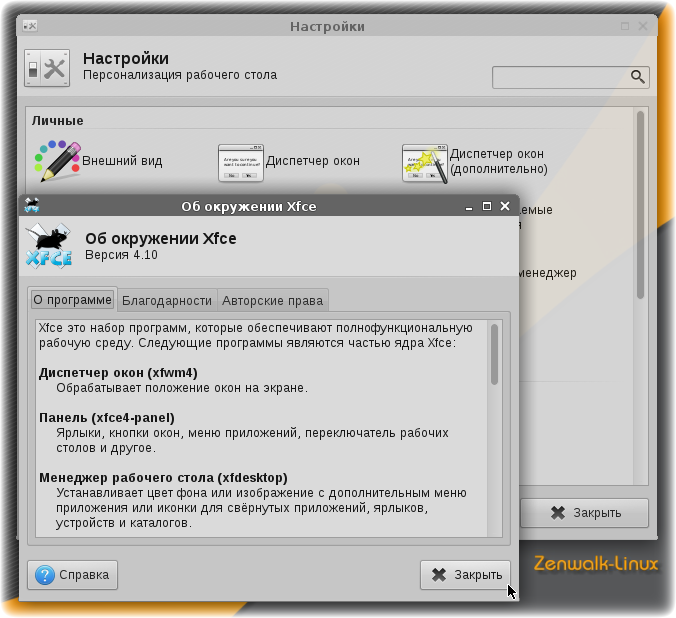The width and height of the screenshot is (676, 618).
Task: Click the magnifier icon in search field
Action: point(638,77)
